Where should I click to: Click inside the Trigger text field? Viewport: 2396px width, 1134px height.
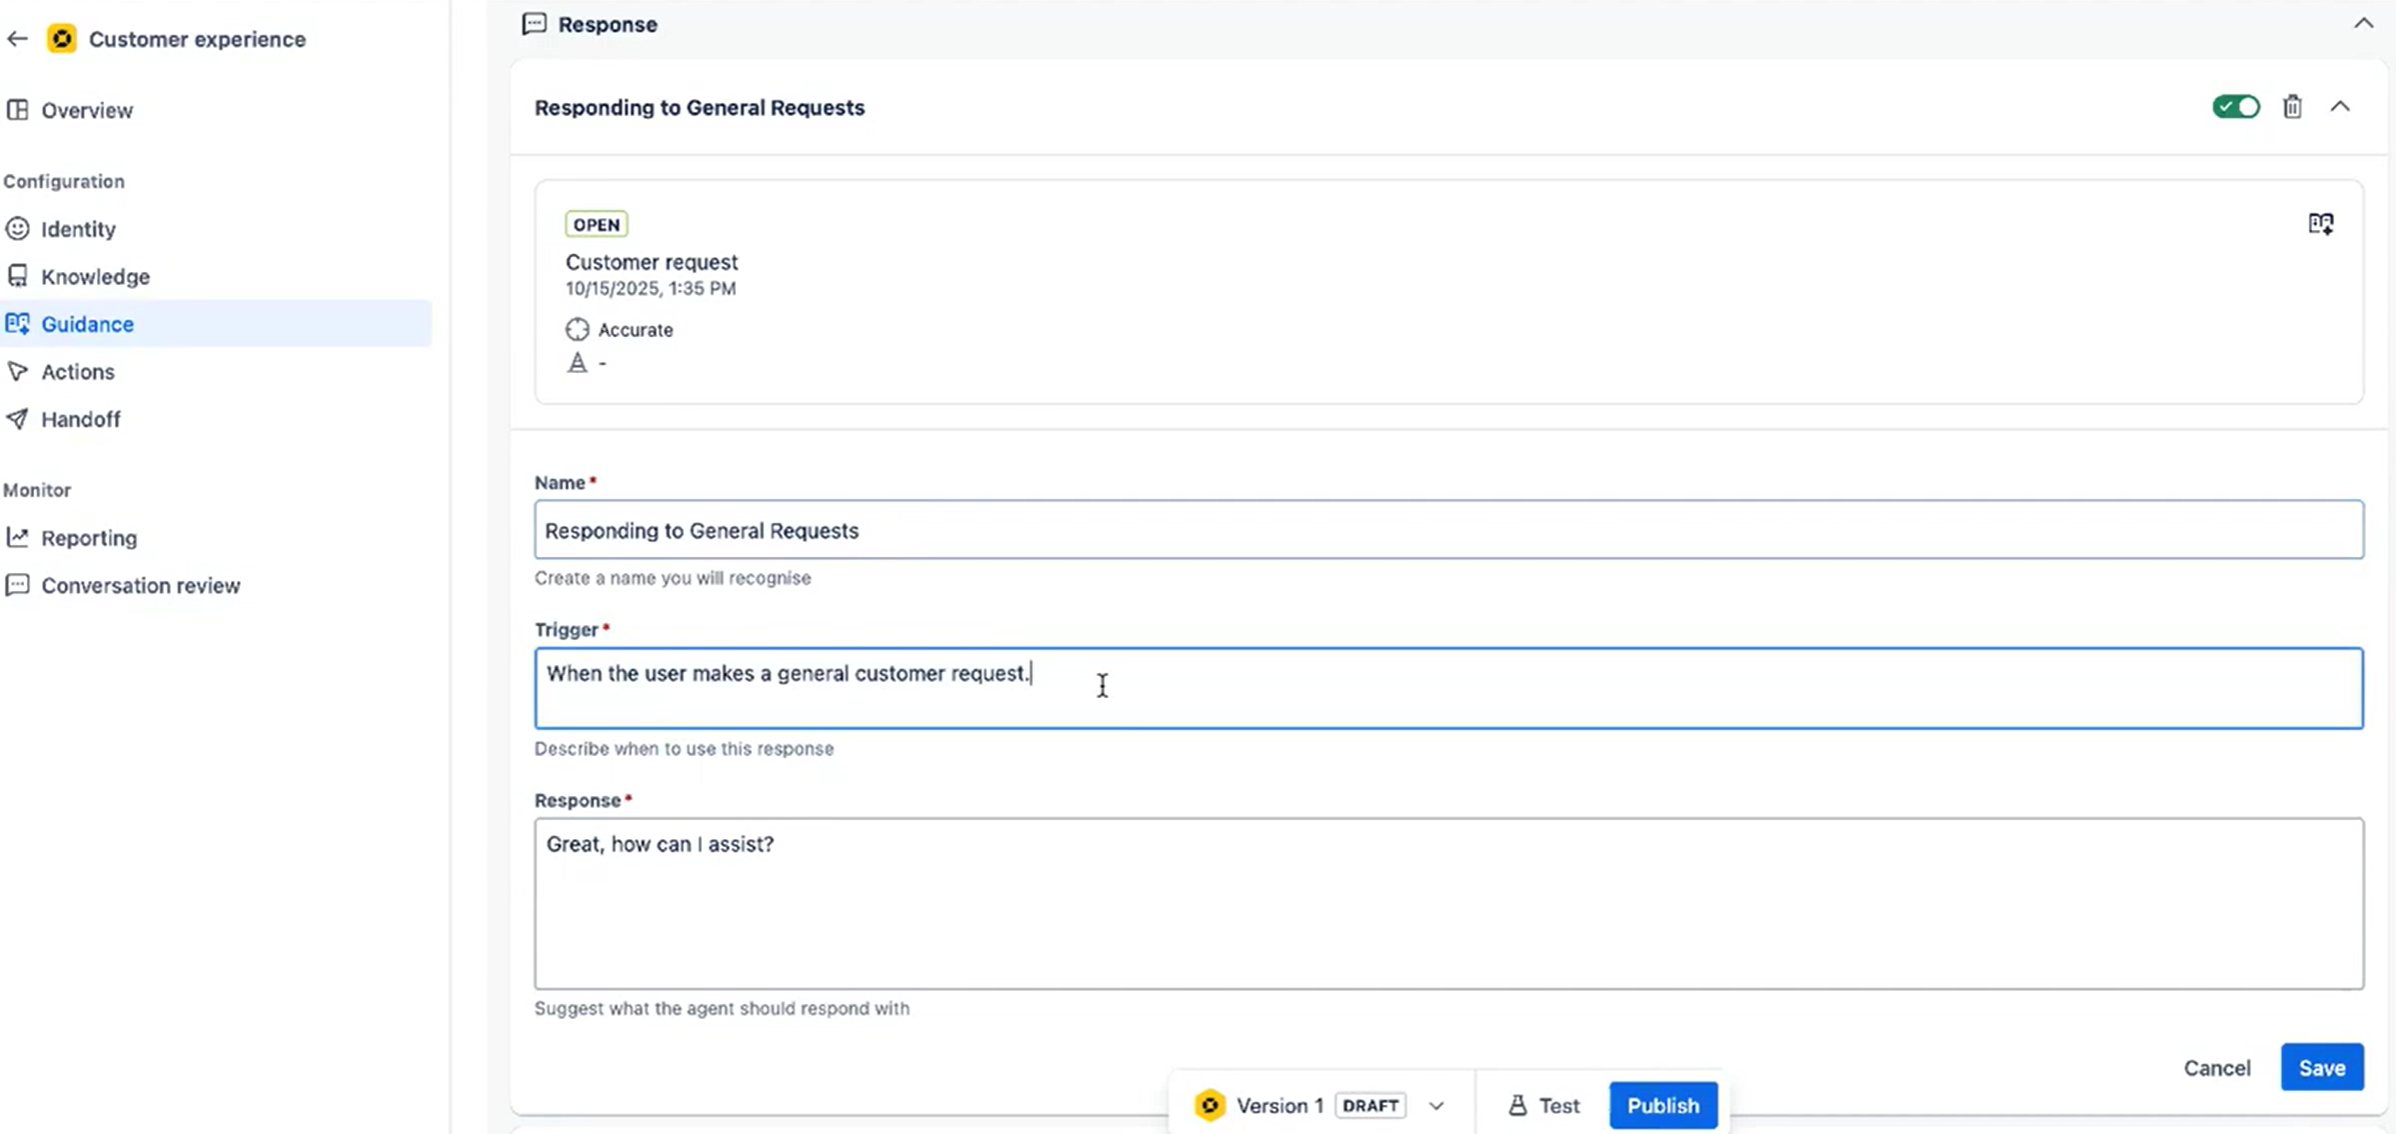point(1449,688)
